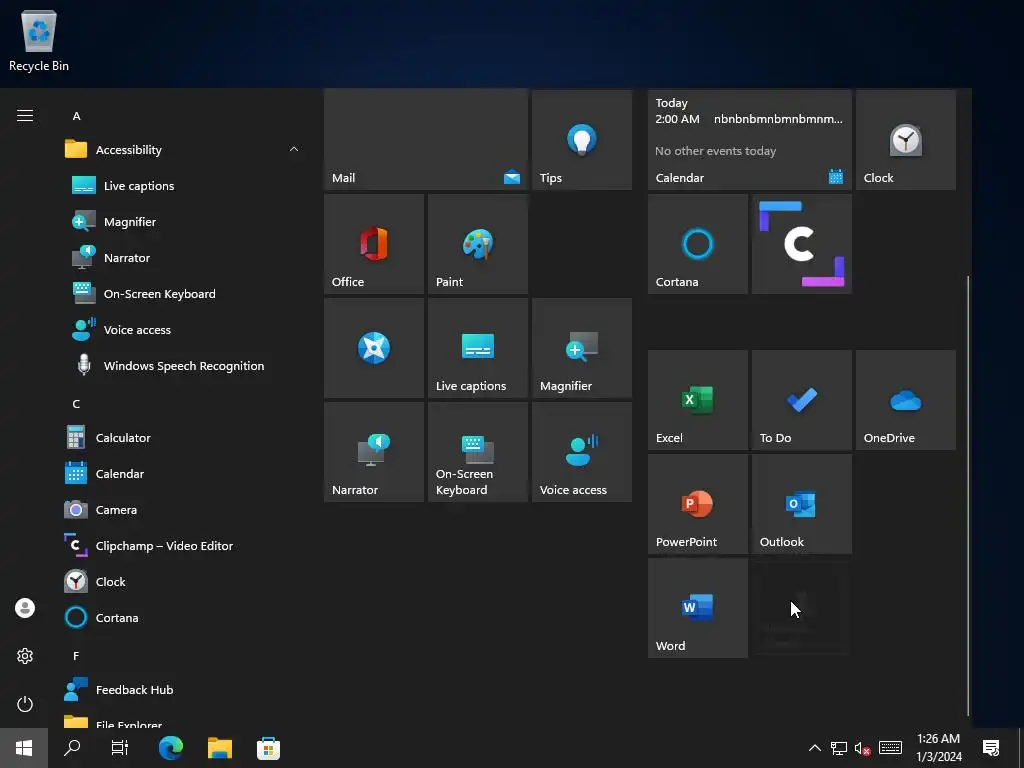Open Feedback Hub from the app list

point(183,690)
